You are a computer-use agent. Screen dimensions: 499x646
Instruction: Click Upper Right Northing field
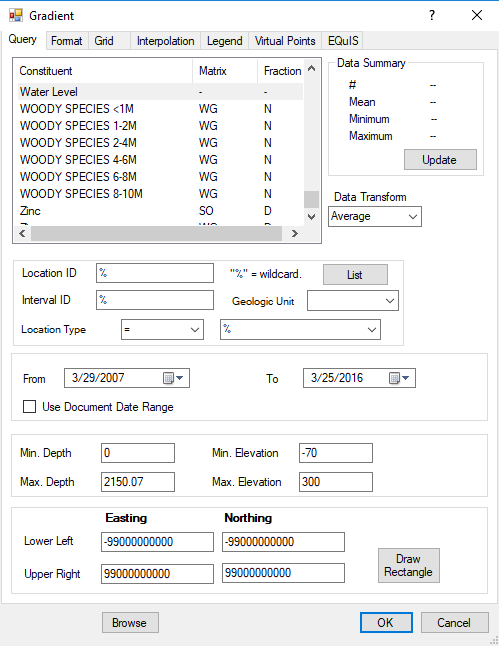(283, 573)
